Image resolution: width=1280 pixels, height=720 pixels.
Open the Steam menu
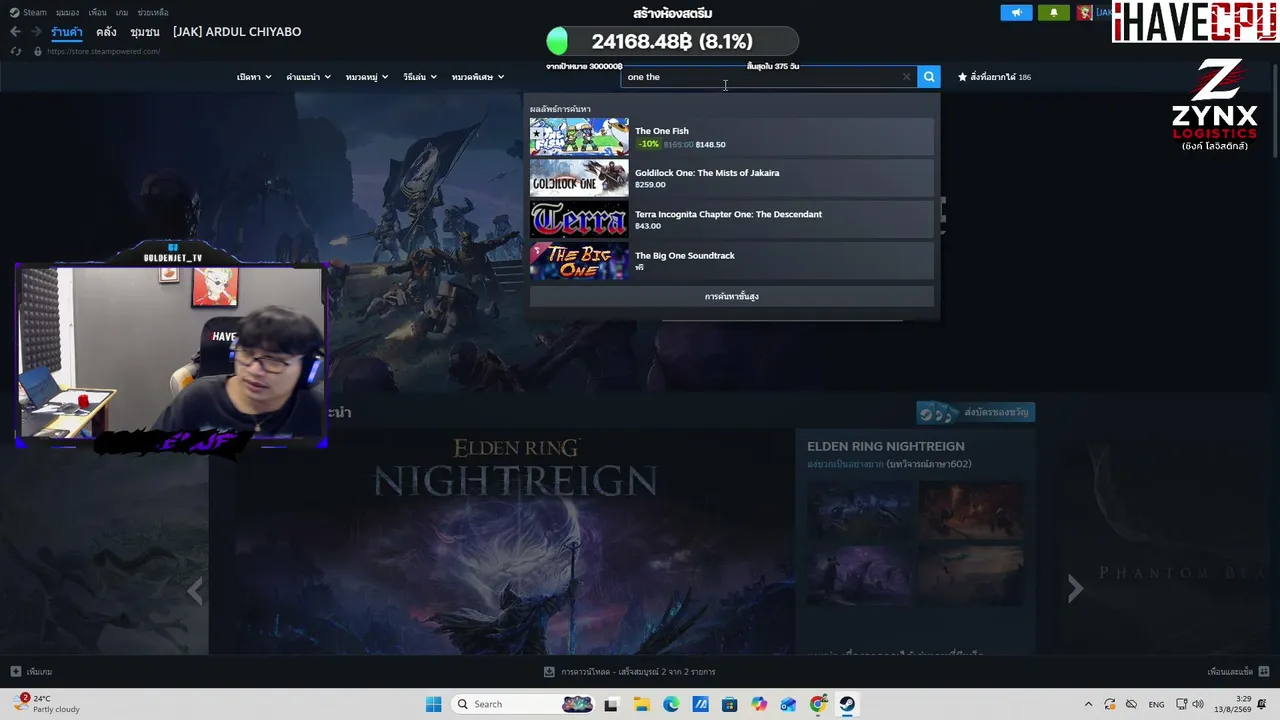(29, 13)
